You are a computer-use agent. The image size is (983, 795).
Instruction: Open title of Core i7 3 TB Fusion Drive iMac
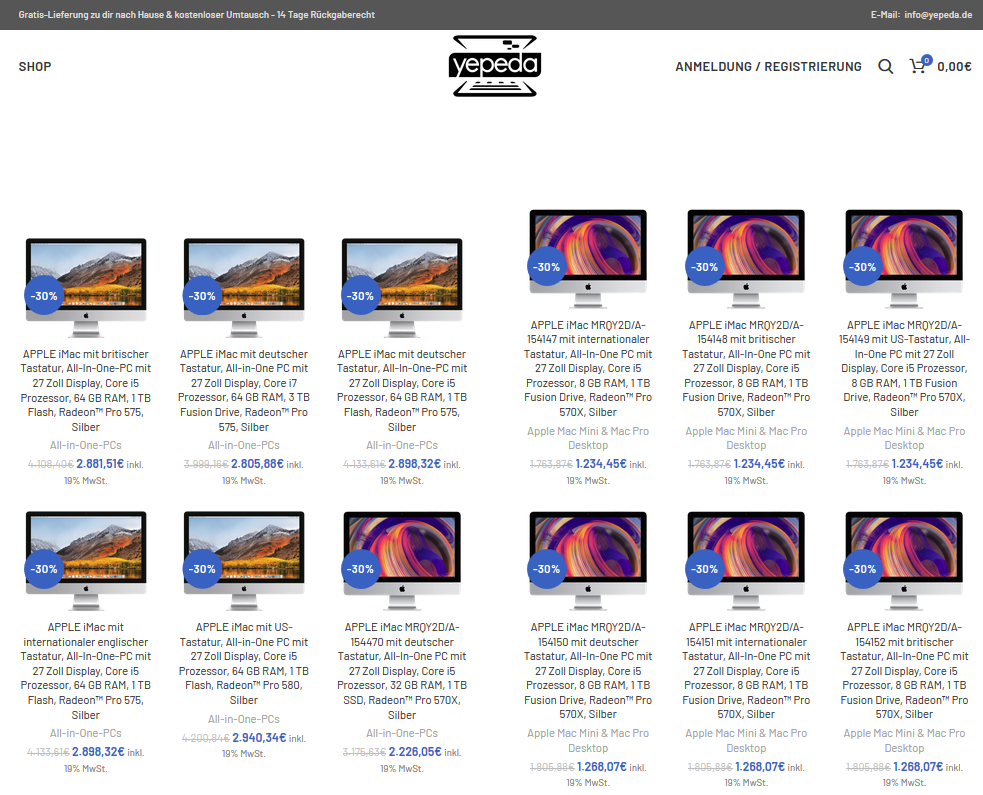click(244, 391)
